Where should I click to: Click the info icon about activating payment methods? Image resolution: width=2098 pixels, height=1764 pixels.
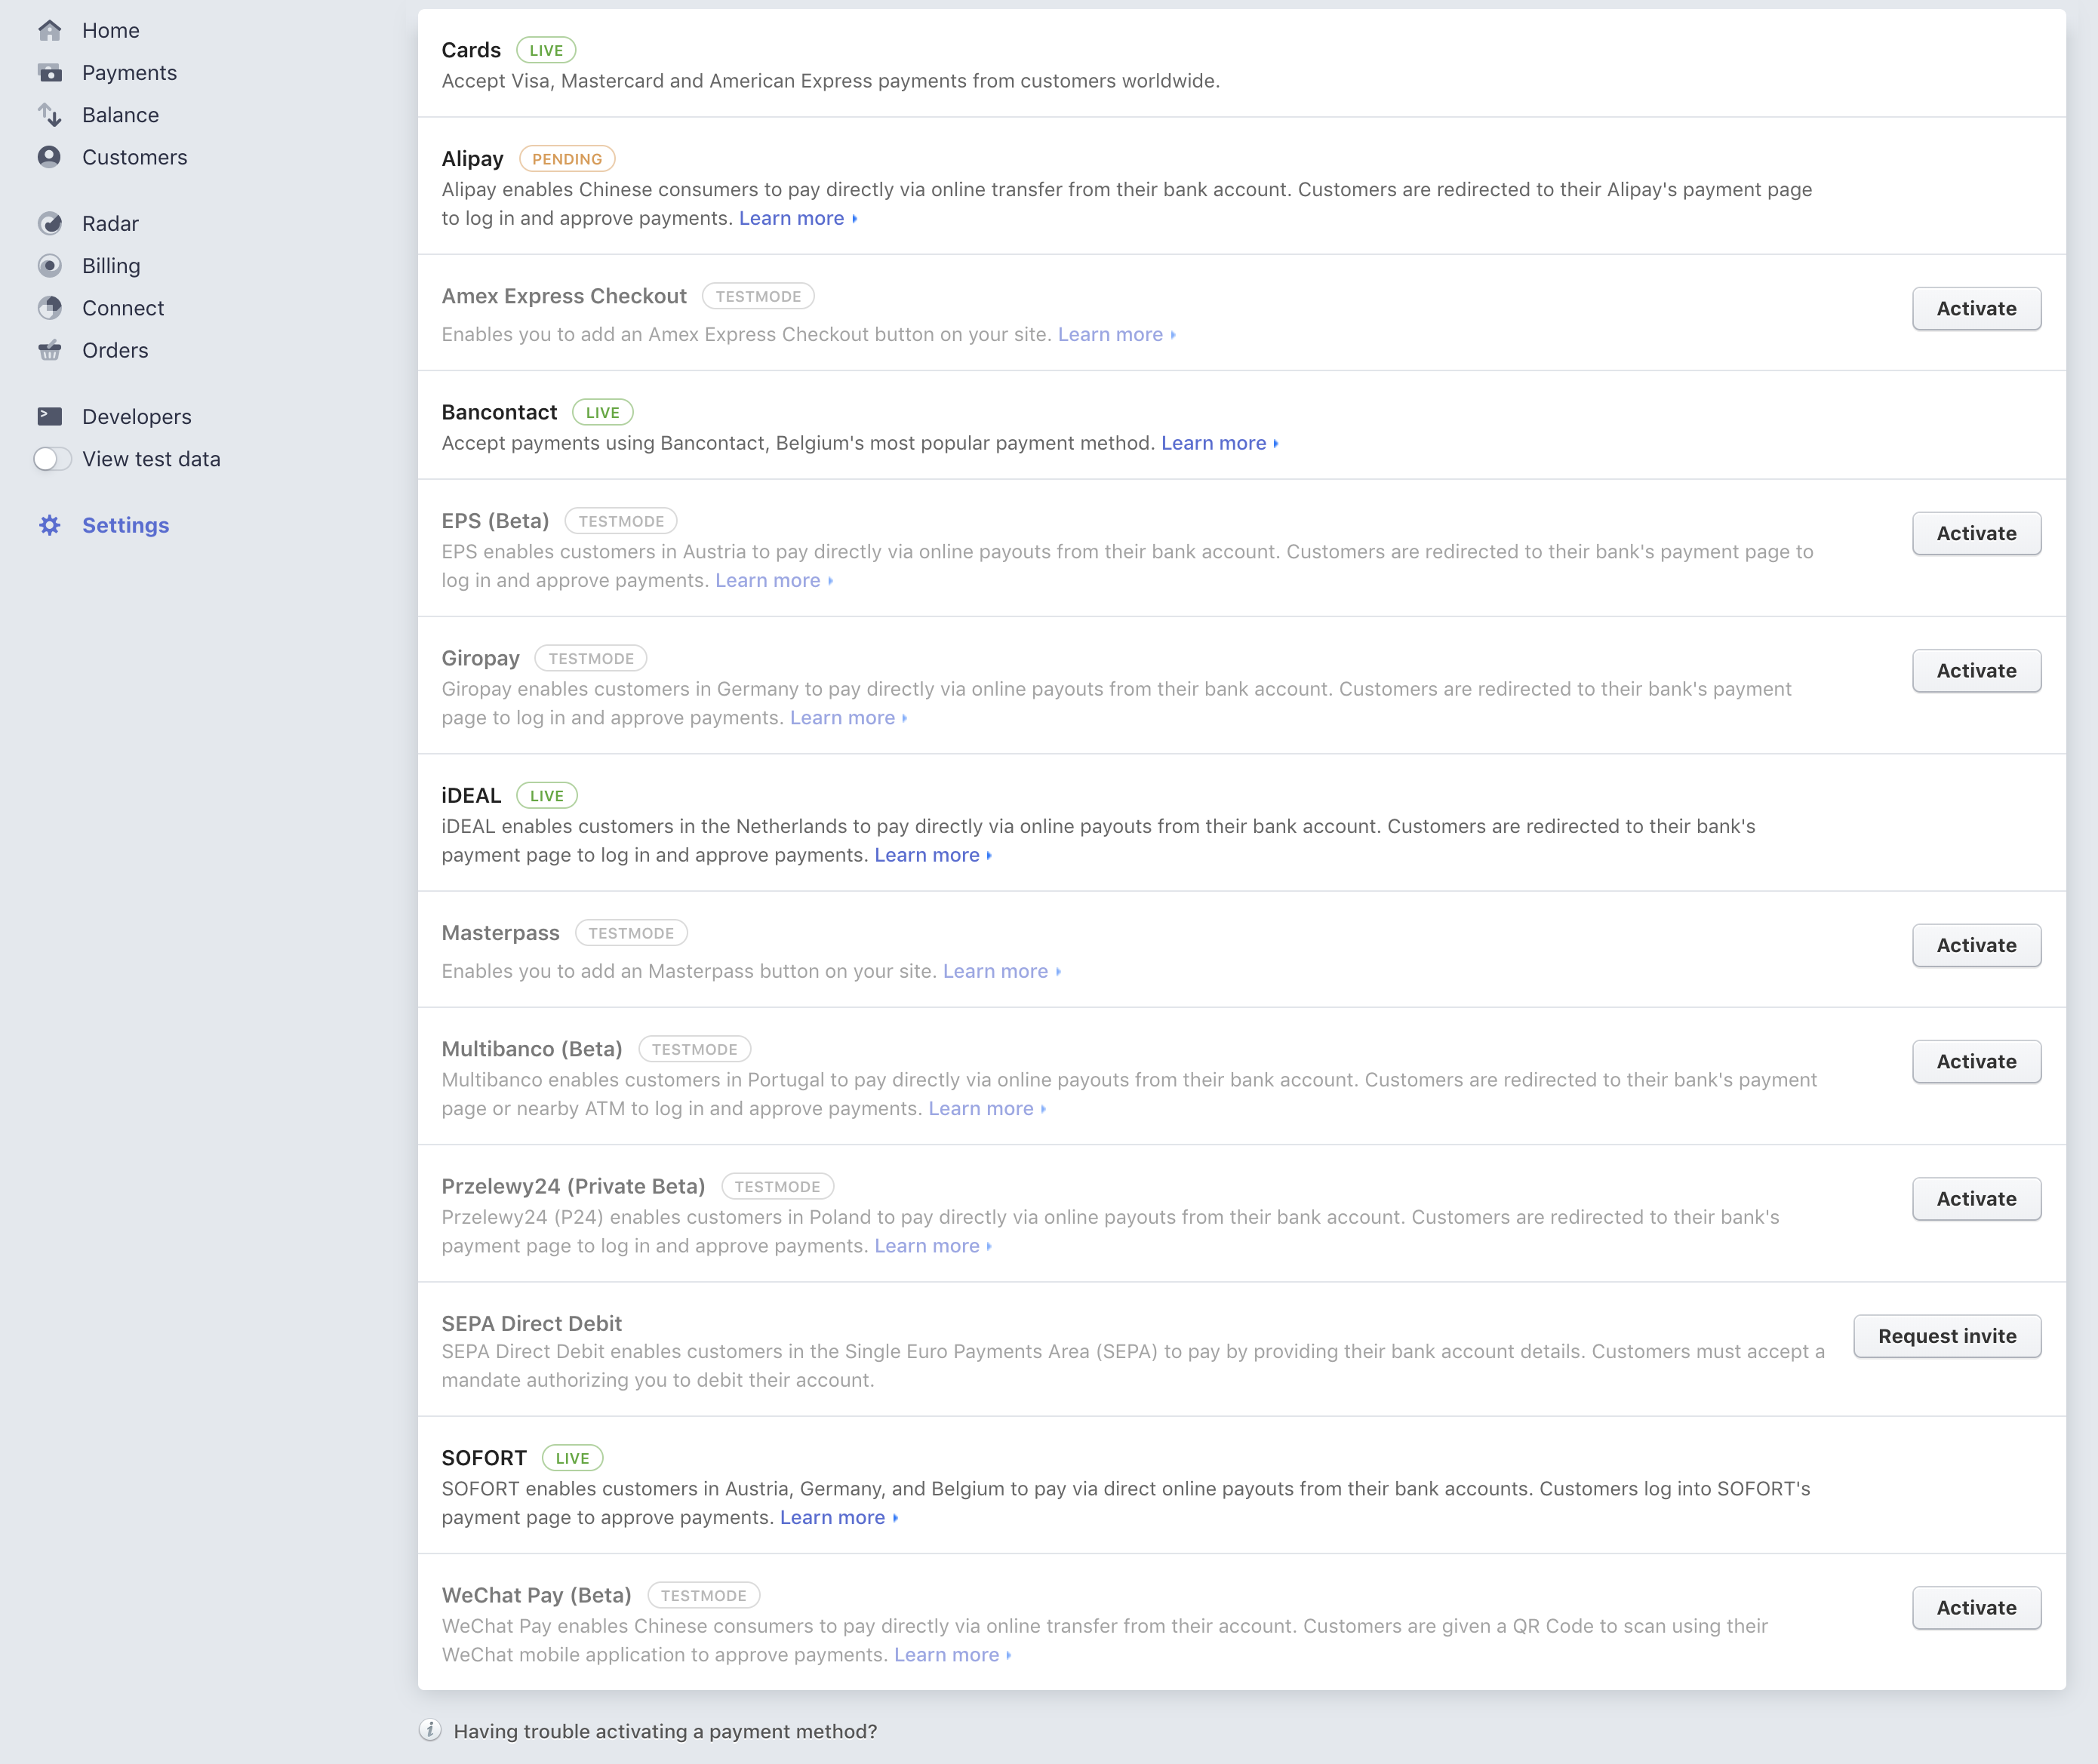[x=430, y=1731]
